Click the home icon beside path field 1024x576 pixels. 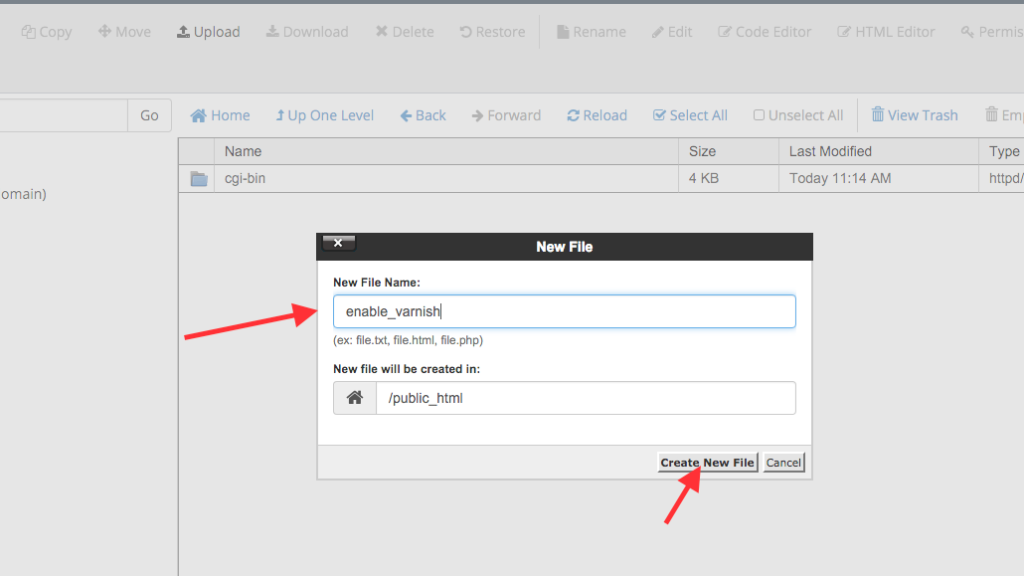355,398
